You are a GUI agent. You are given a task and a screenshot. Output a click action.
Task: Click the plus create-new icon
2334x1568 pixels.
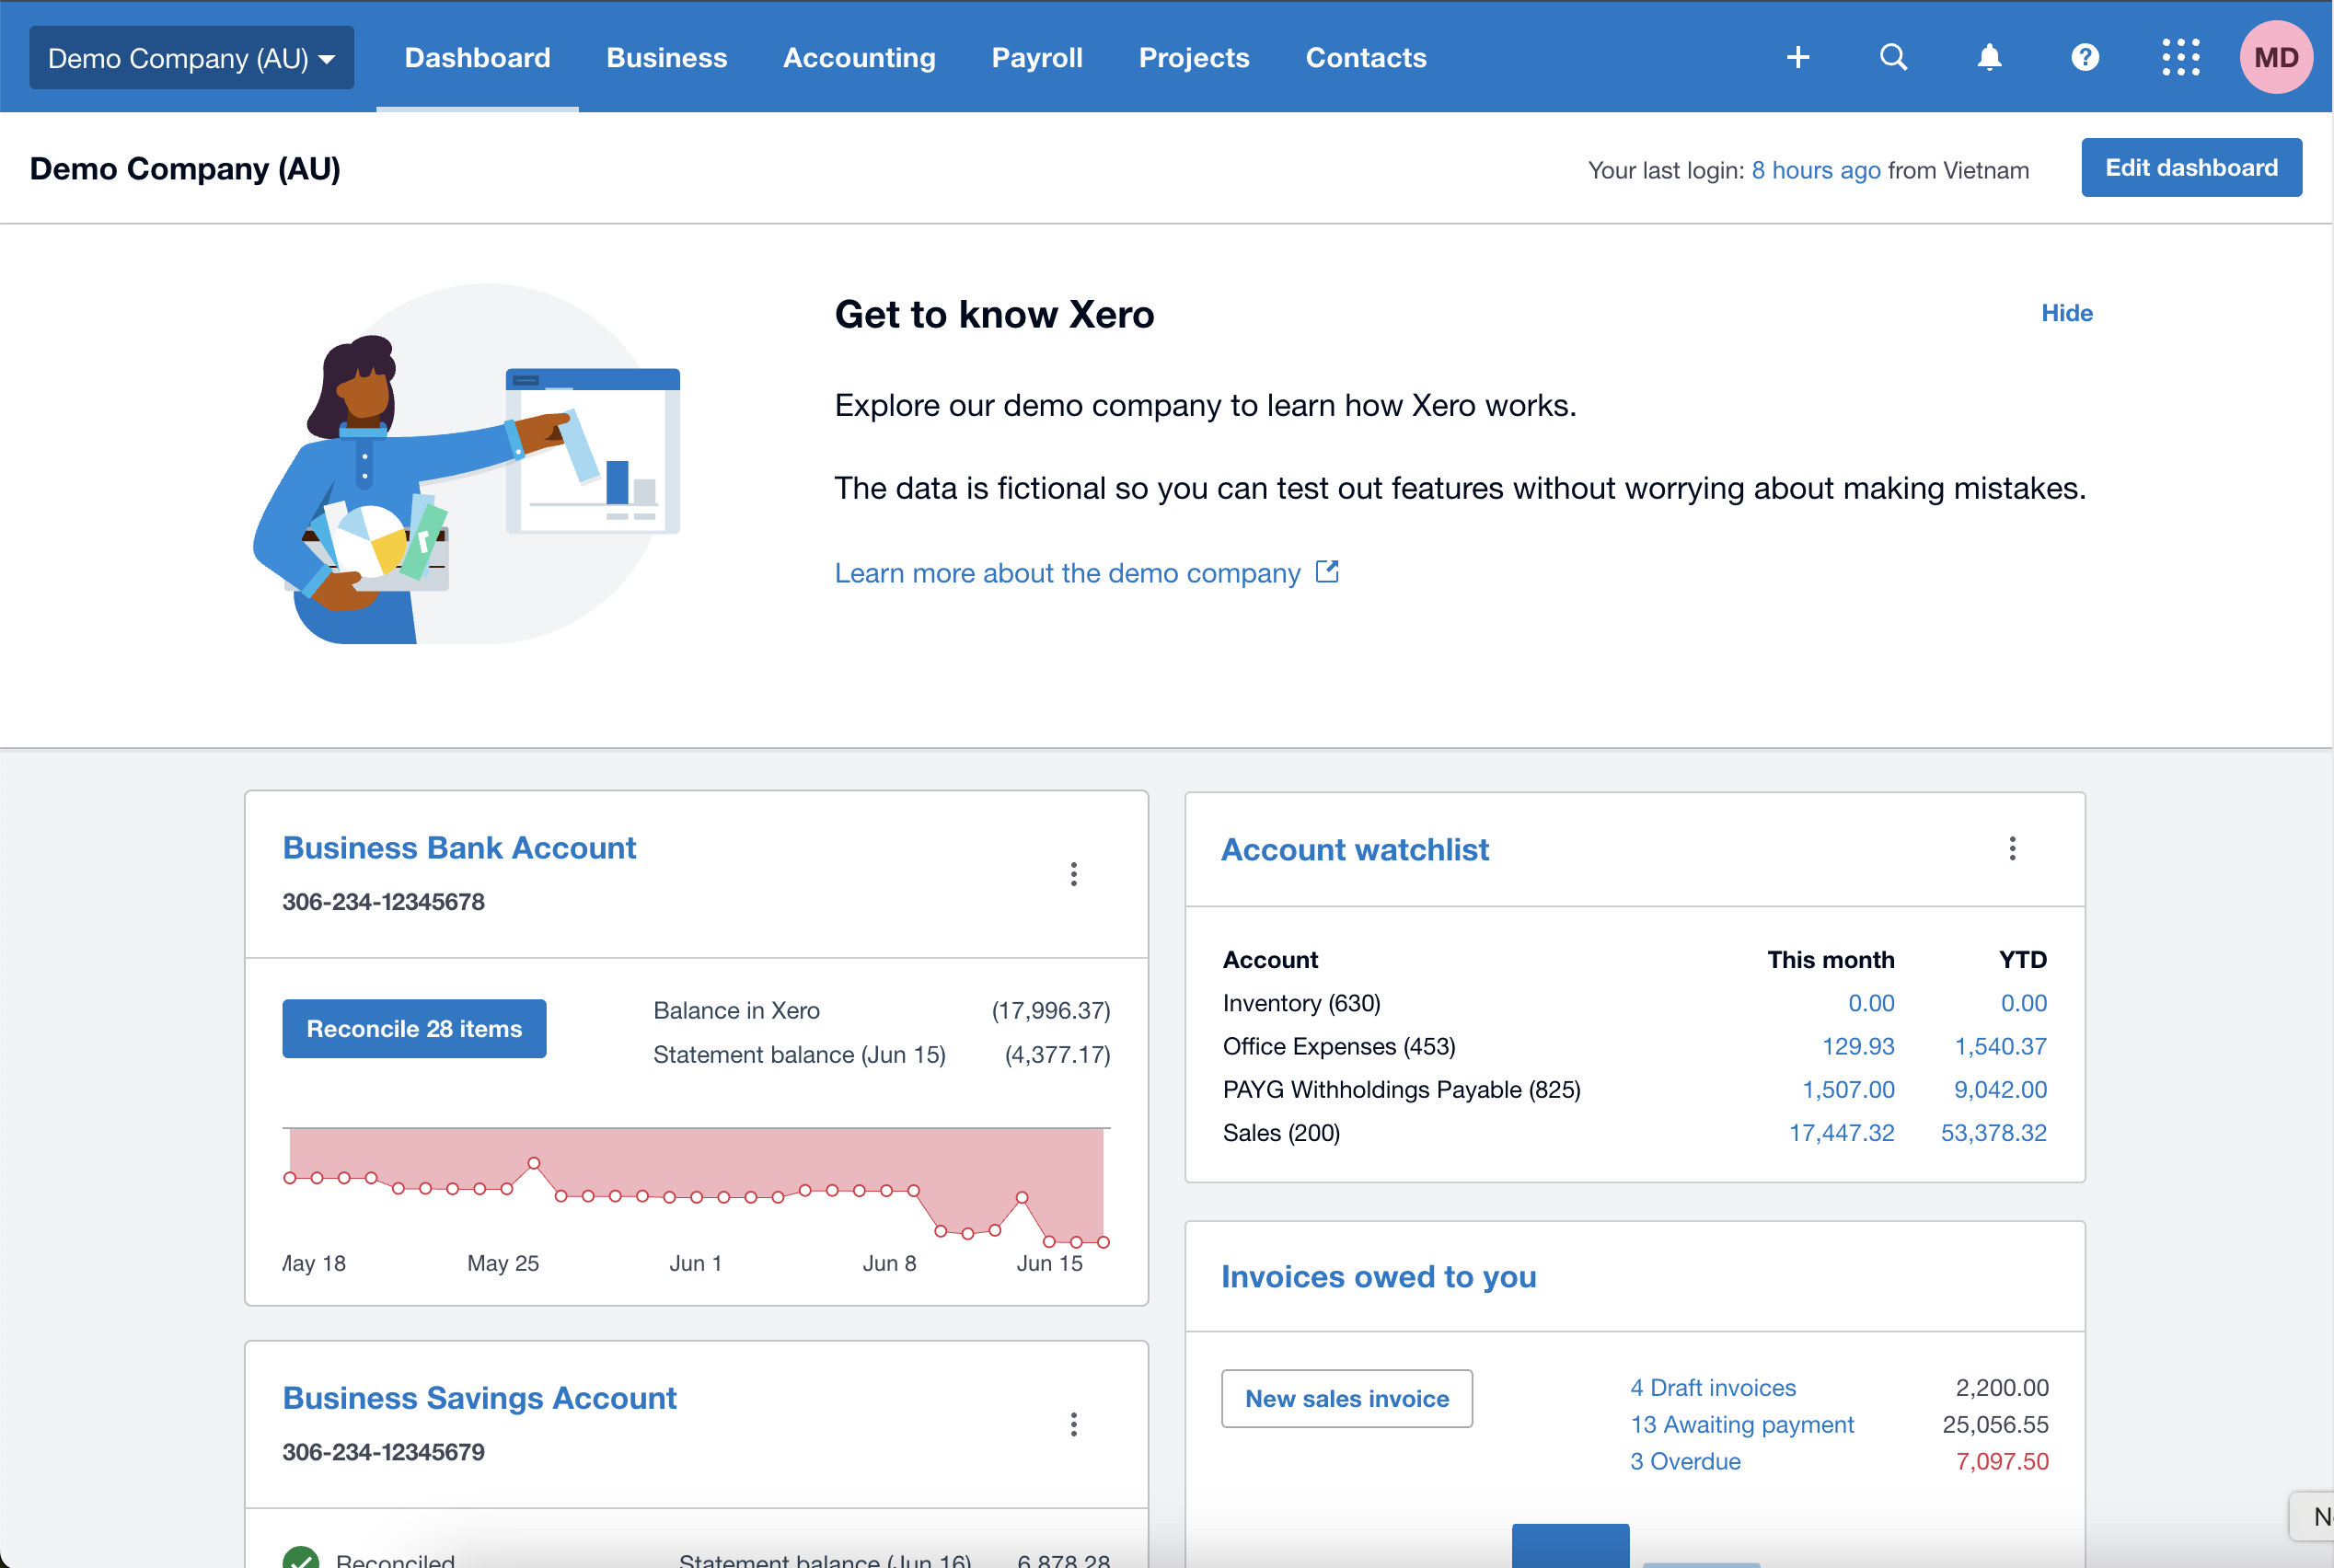point(1797,57)
